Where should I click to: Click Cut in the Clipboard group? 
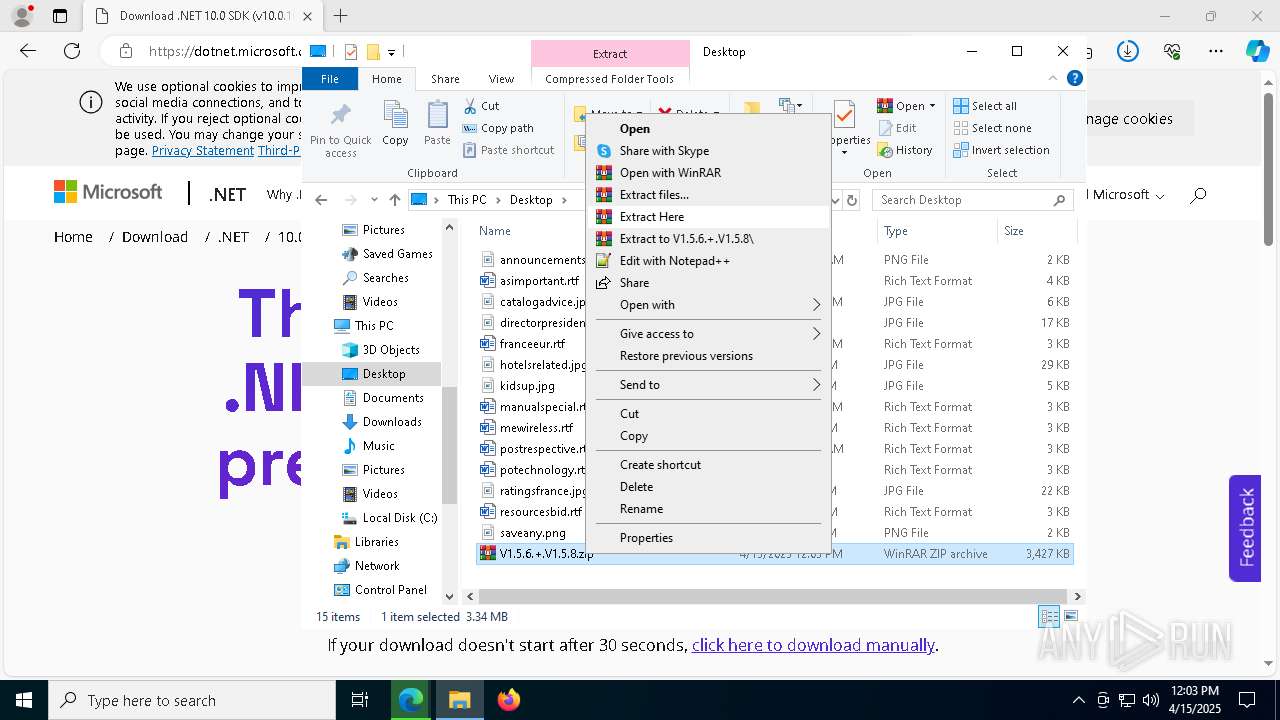pos(481,106)
